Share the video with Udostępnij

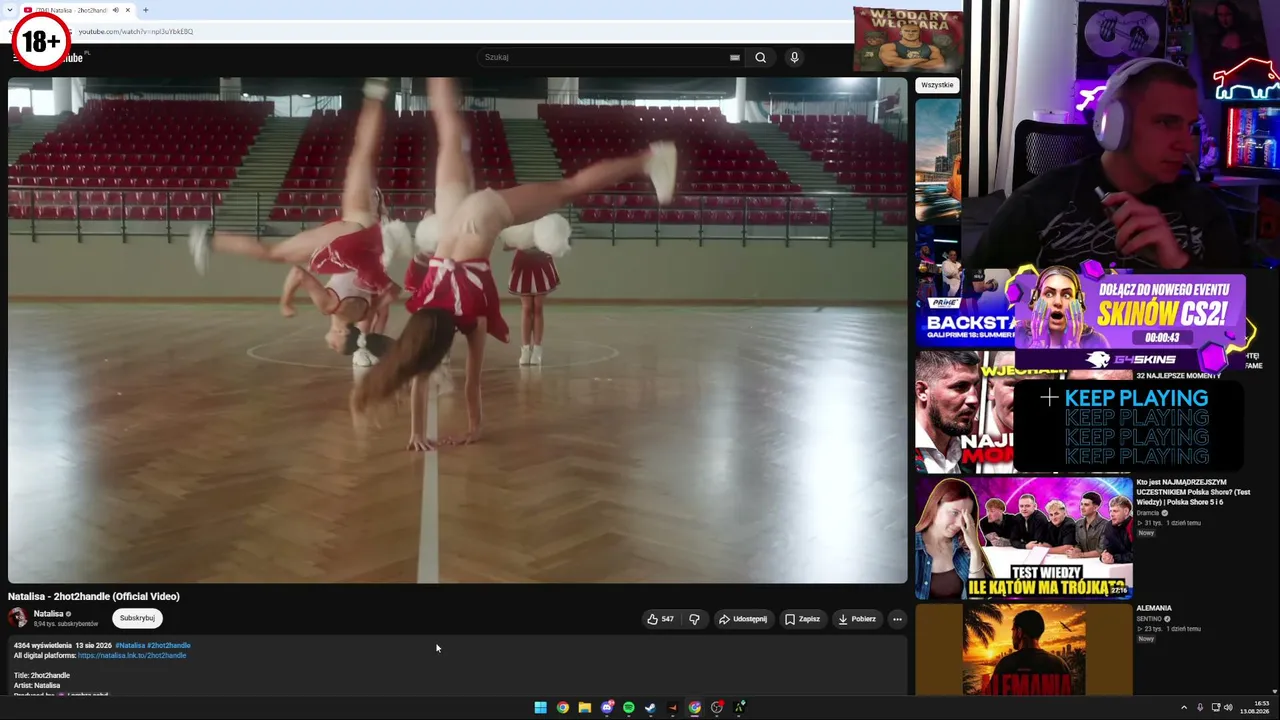pyautogui.click(x=742, y=619)
